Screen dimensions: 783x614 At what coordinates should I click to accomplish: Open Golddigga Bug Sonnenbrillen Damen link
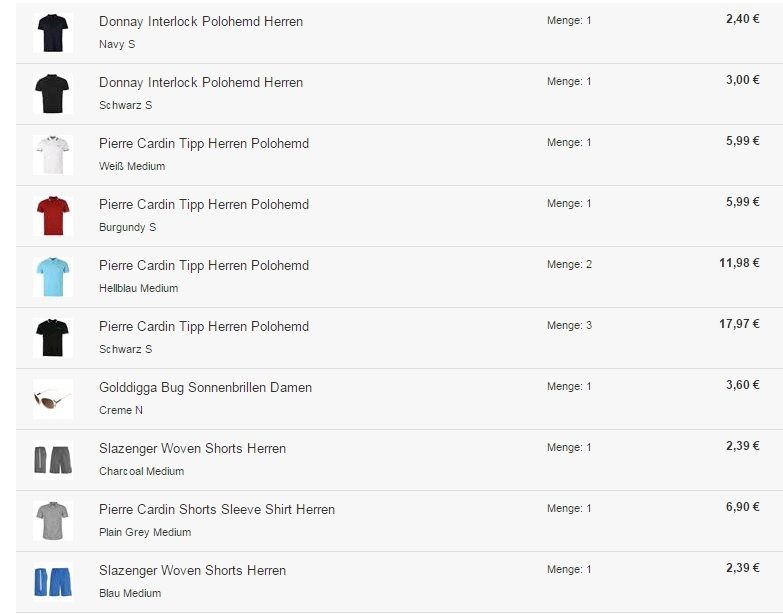tap(205, 387)
